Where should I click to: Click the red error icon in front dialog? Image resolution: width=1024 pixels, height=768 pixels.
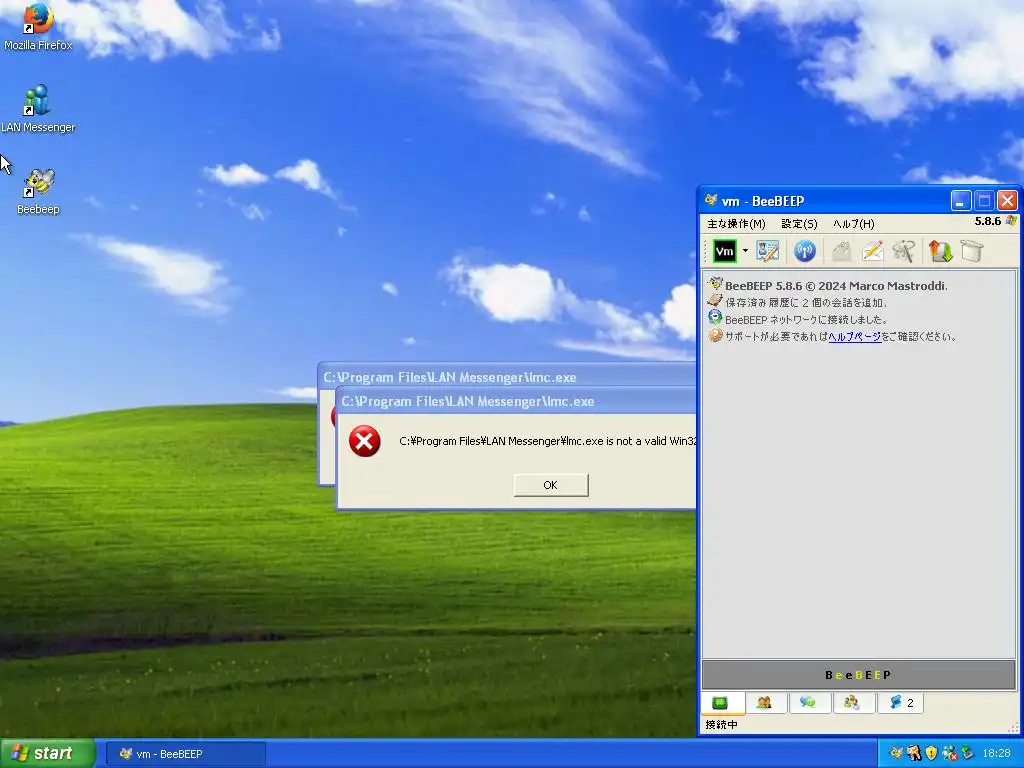coord(364,441)
